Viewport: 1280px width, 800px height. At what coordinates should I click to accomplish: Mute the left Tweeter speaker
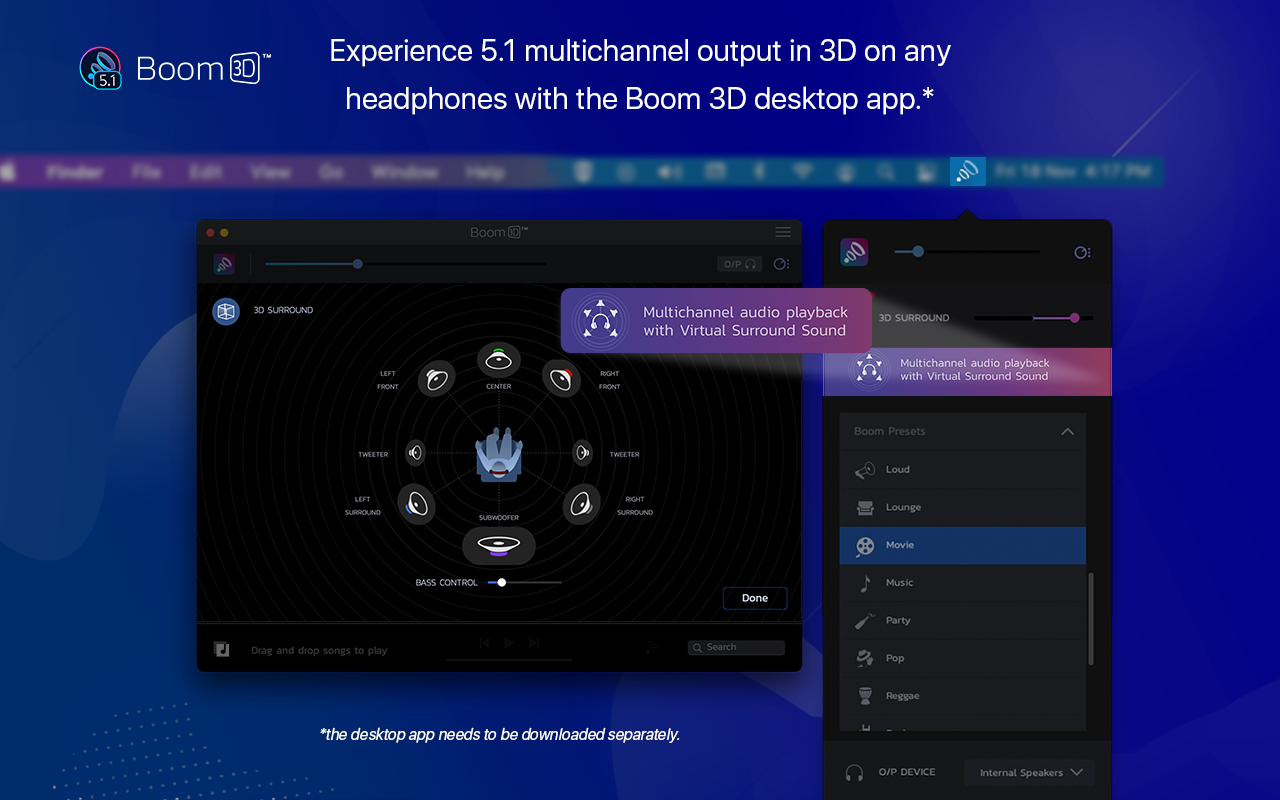(415, 452)
